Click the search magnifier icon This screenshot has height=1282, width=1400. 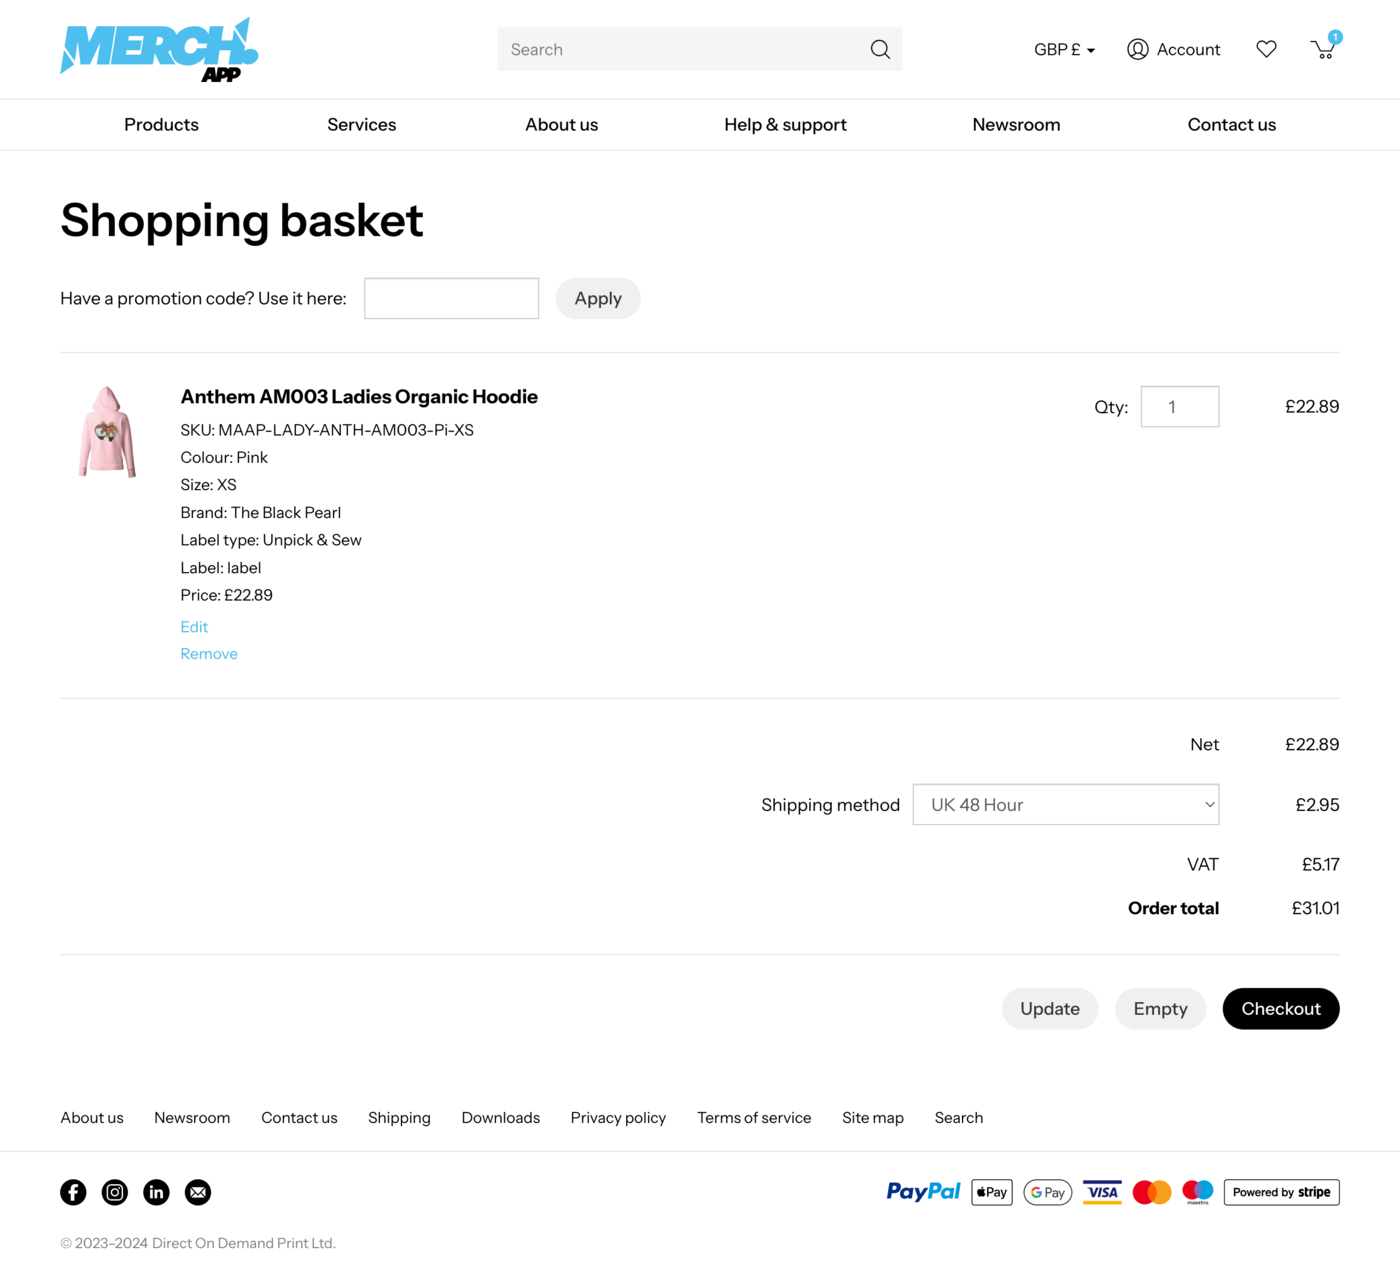point(880,50)
